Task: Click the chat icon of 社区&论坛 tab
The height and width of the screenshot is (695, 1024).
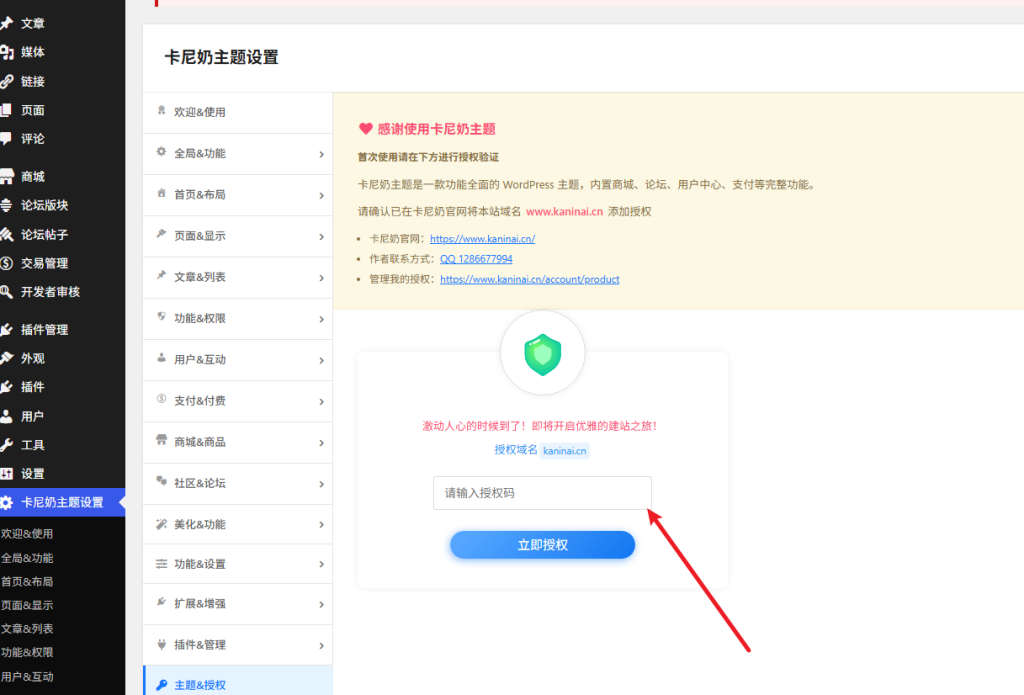Action: (x=161, y=481)
